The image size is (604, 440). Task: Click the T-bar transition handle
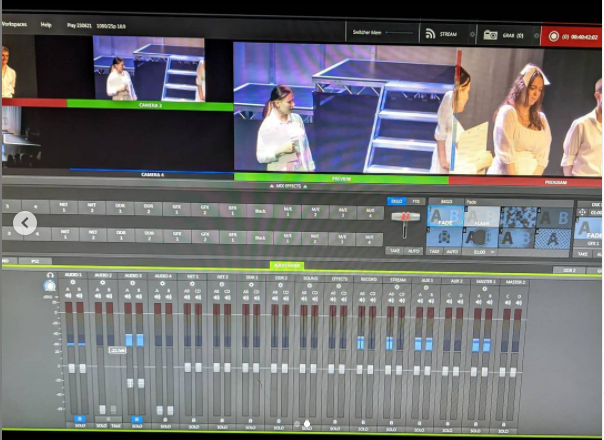405,217
